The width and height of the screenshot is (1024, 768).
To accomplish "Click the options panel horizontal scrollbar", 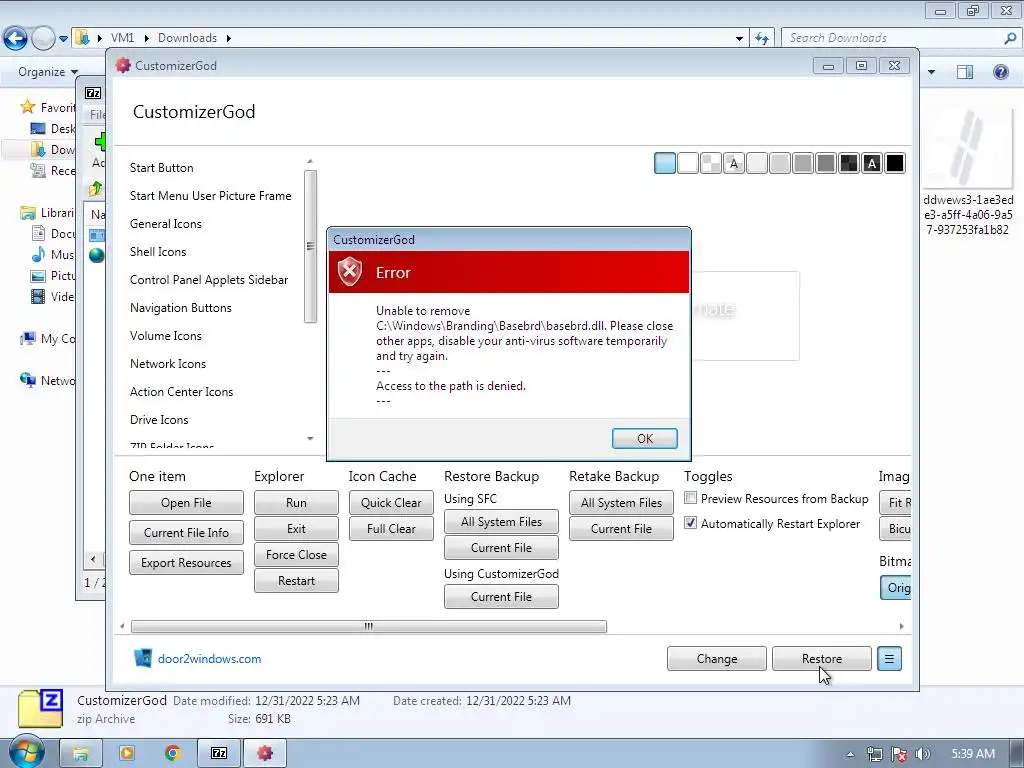I will click(x=368, y=626).
